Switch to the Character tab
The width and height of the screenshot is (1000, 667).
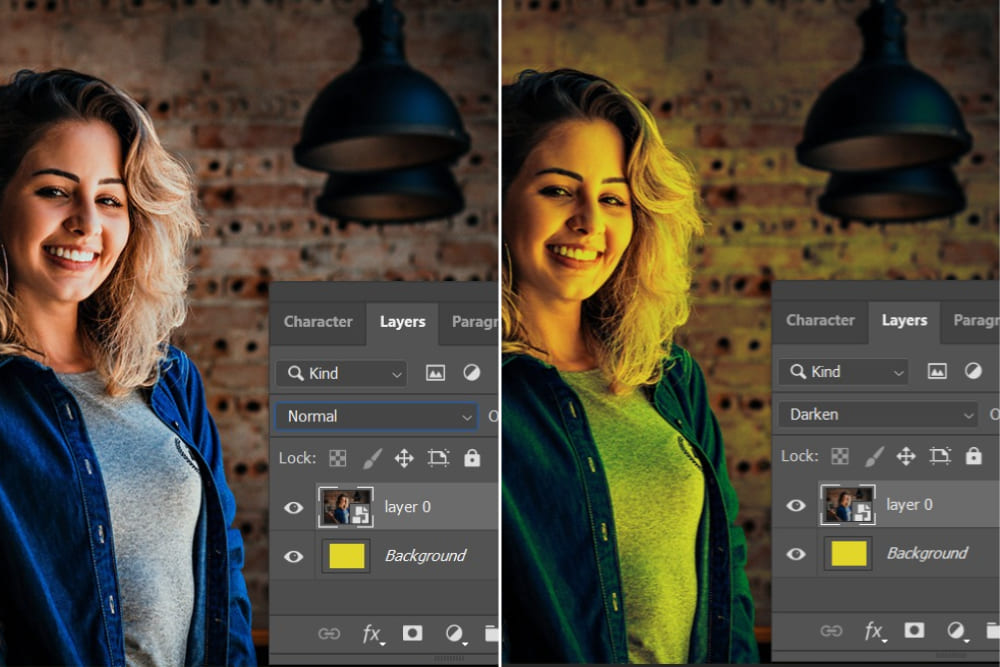pos(318,322)
